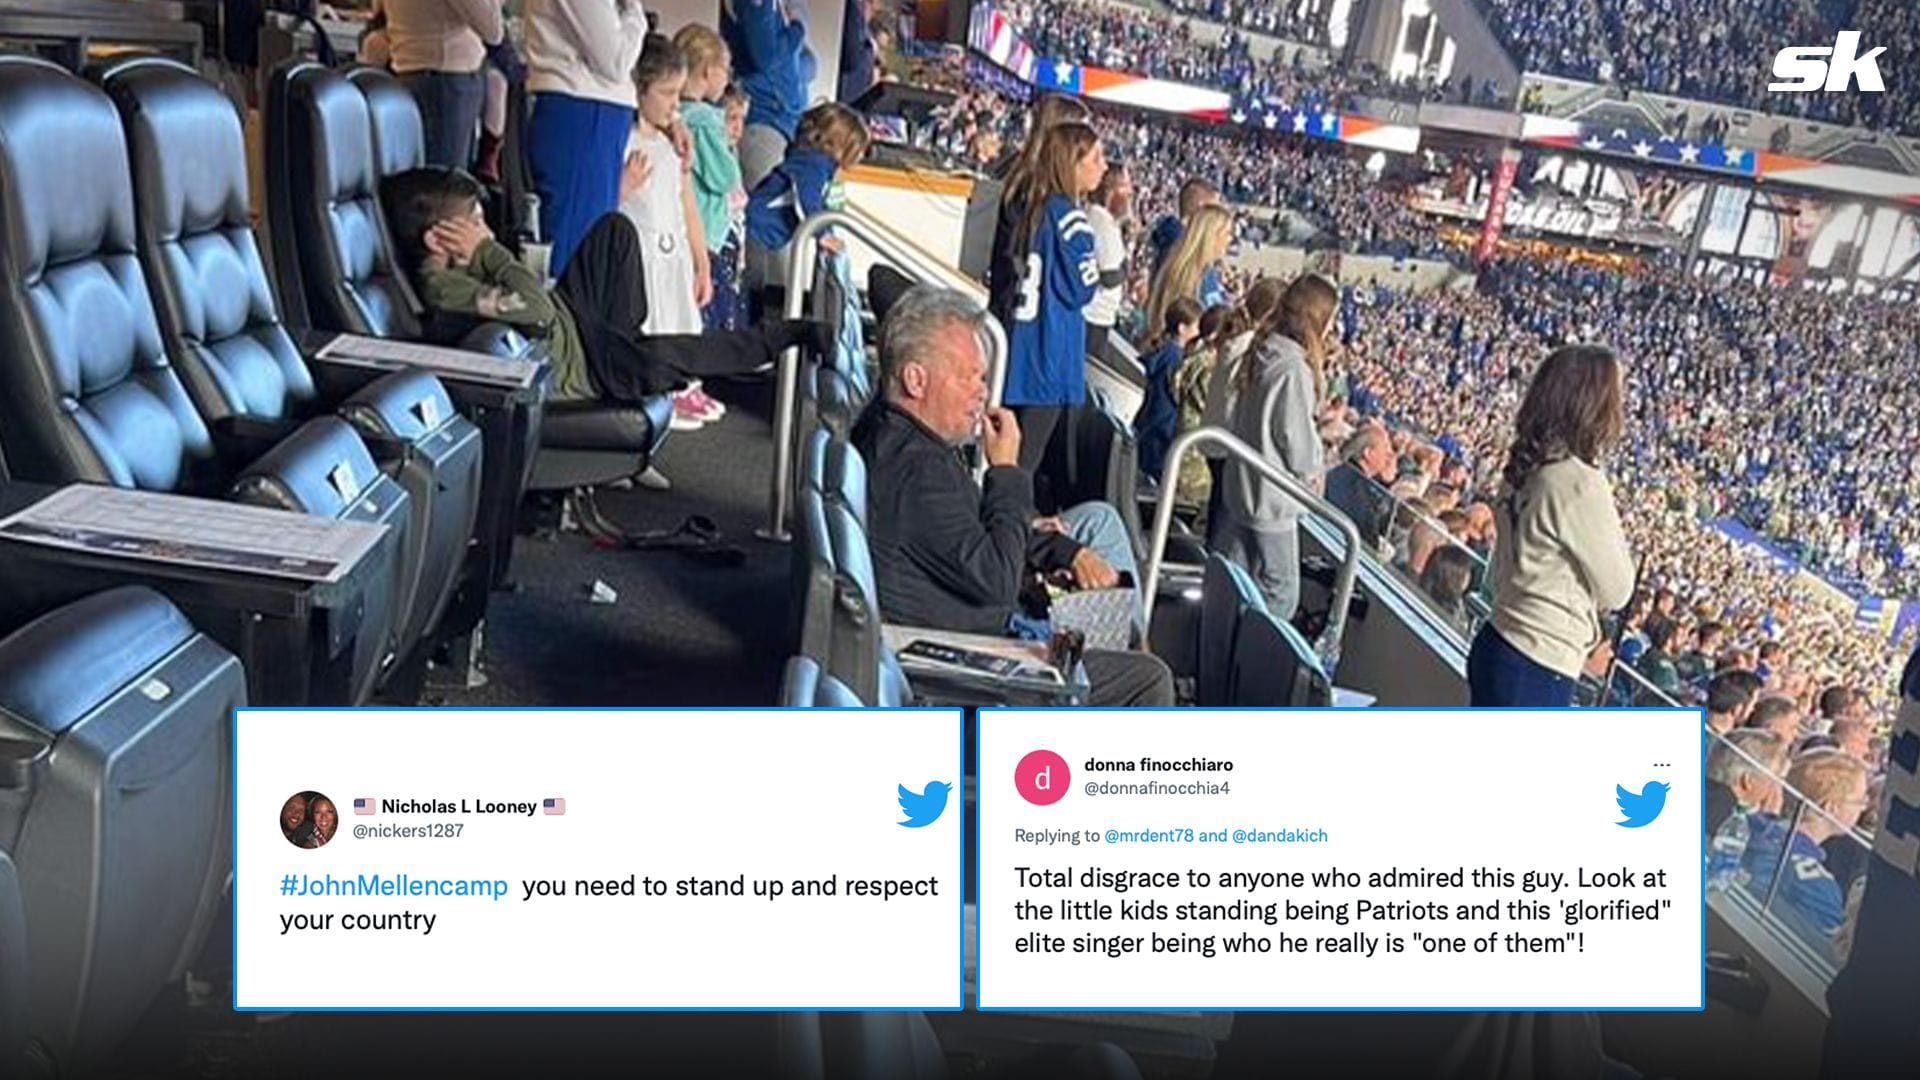Click the donna finocchiaro display name
The image size is (1920, 1080).
[1158, 765]
